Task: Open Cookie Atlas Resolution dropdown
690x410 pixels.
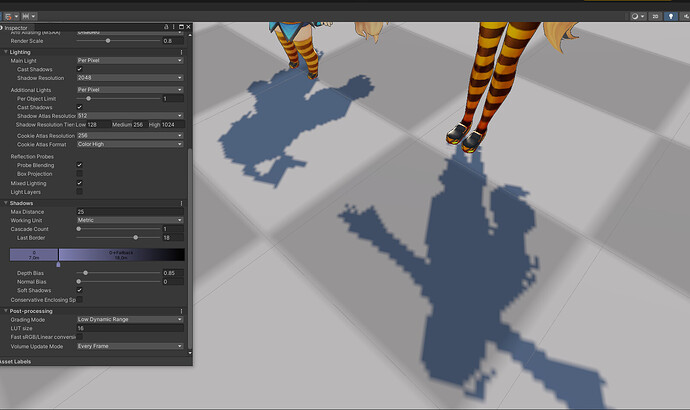Action: pos(130,135)
